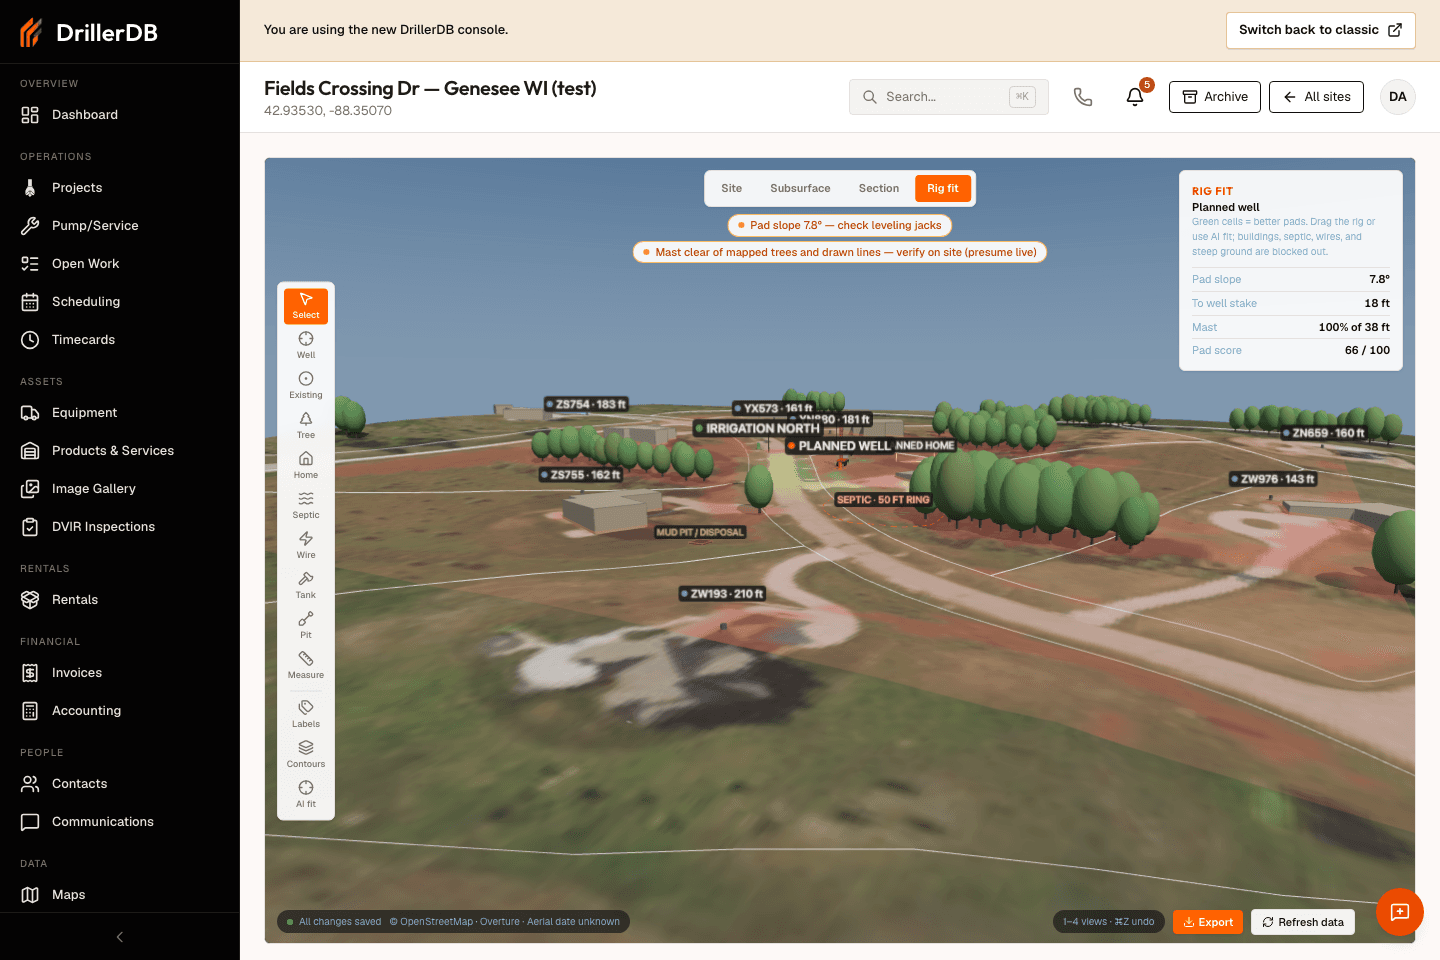Click the To well stake 18 ft row
The width and height of the screenshot is (1440, 960).
pyautogui.click(x=1291, y=303)
